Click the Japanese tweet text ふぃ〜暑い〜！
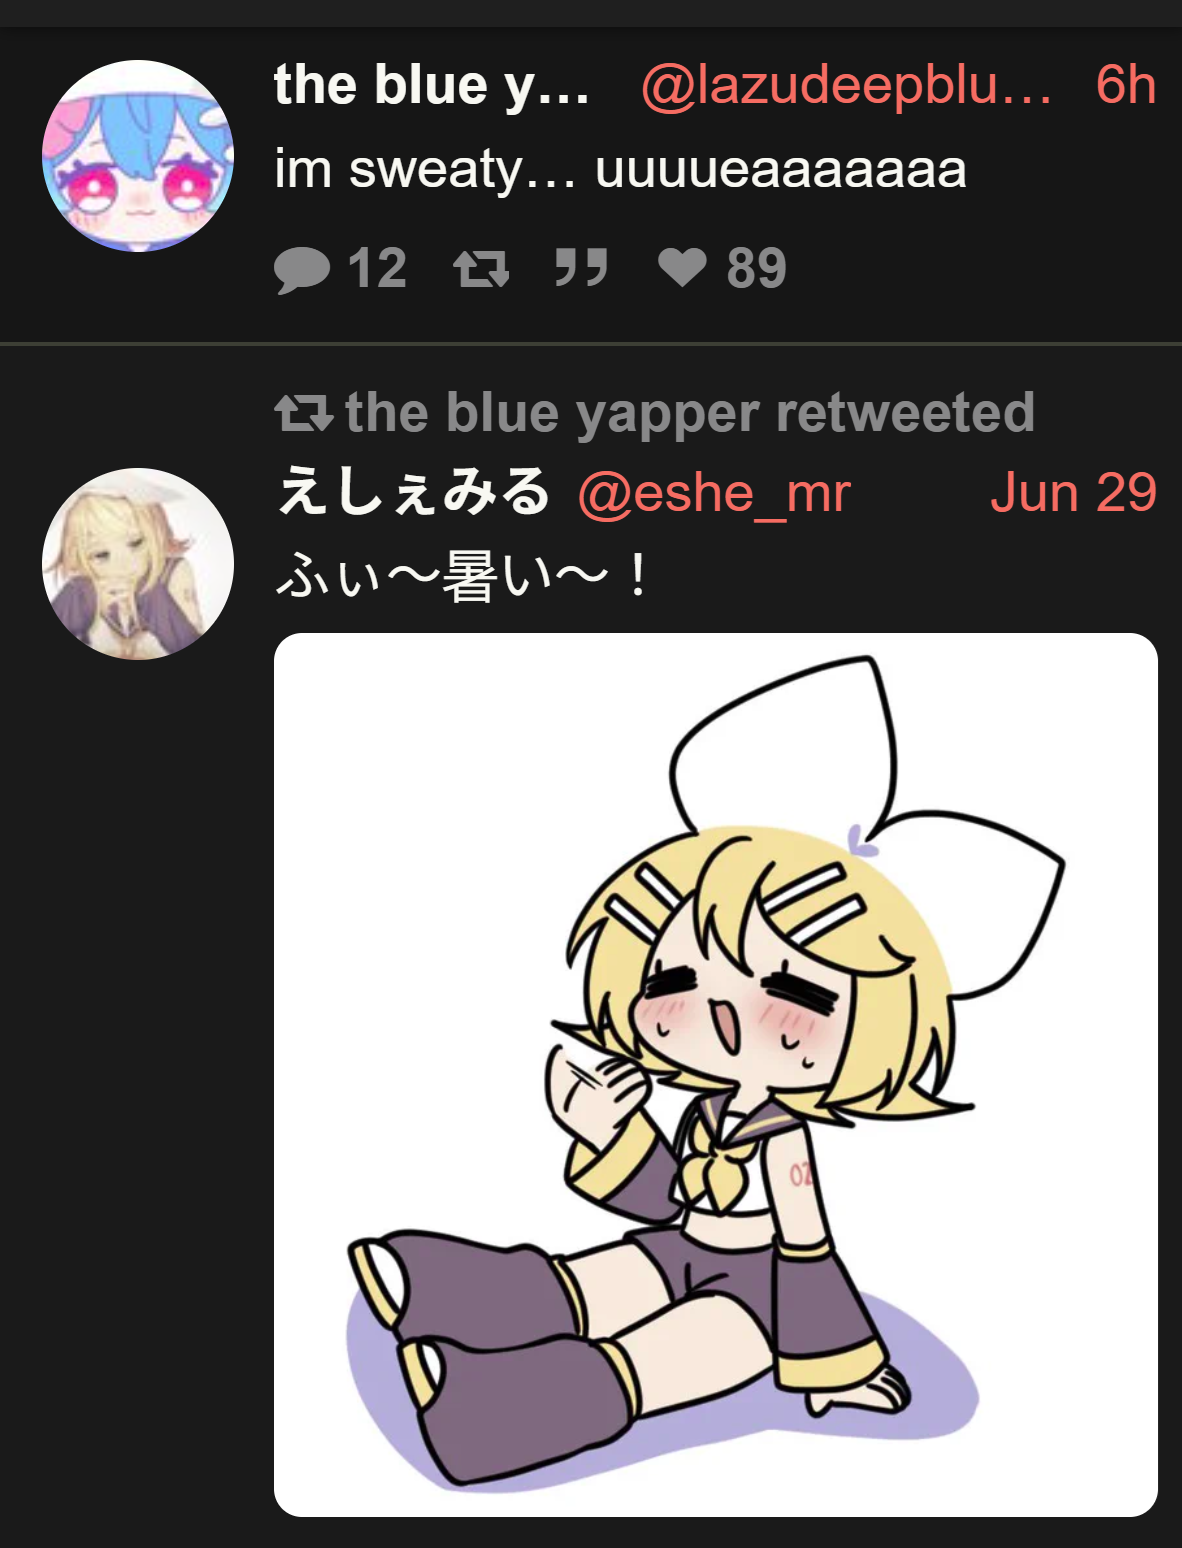1182x1548 pixels. click(x=463, y=577)
